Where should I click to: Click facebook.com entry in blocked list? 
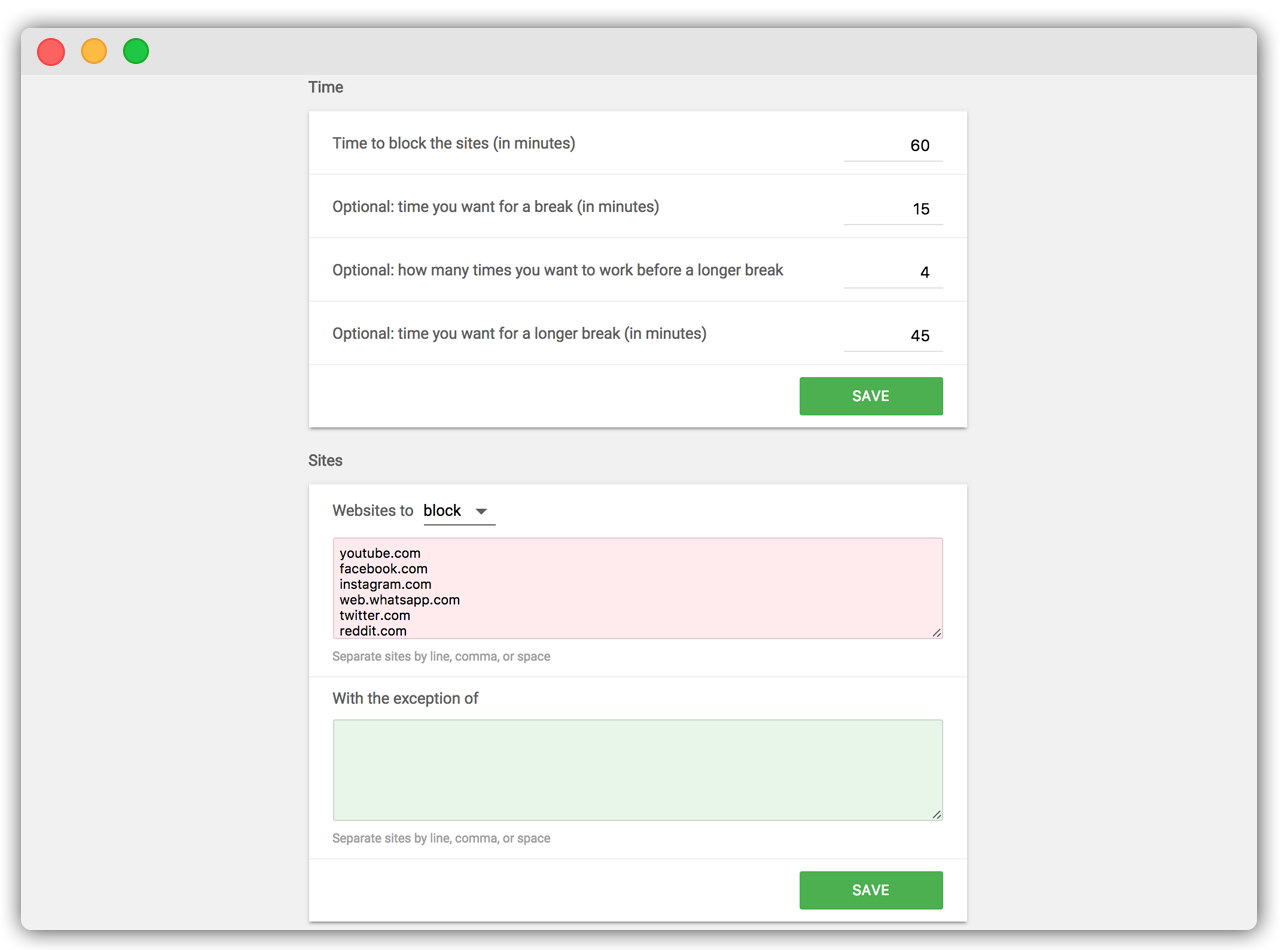pyautogui.click(x=383, y=569)
